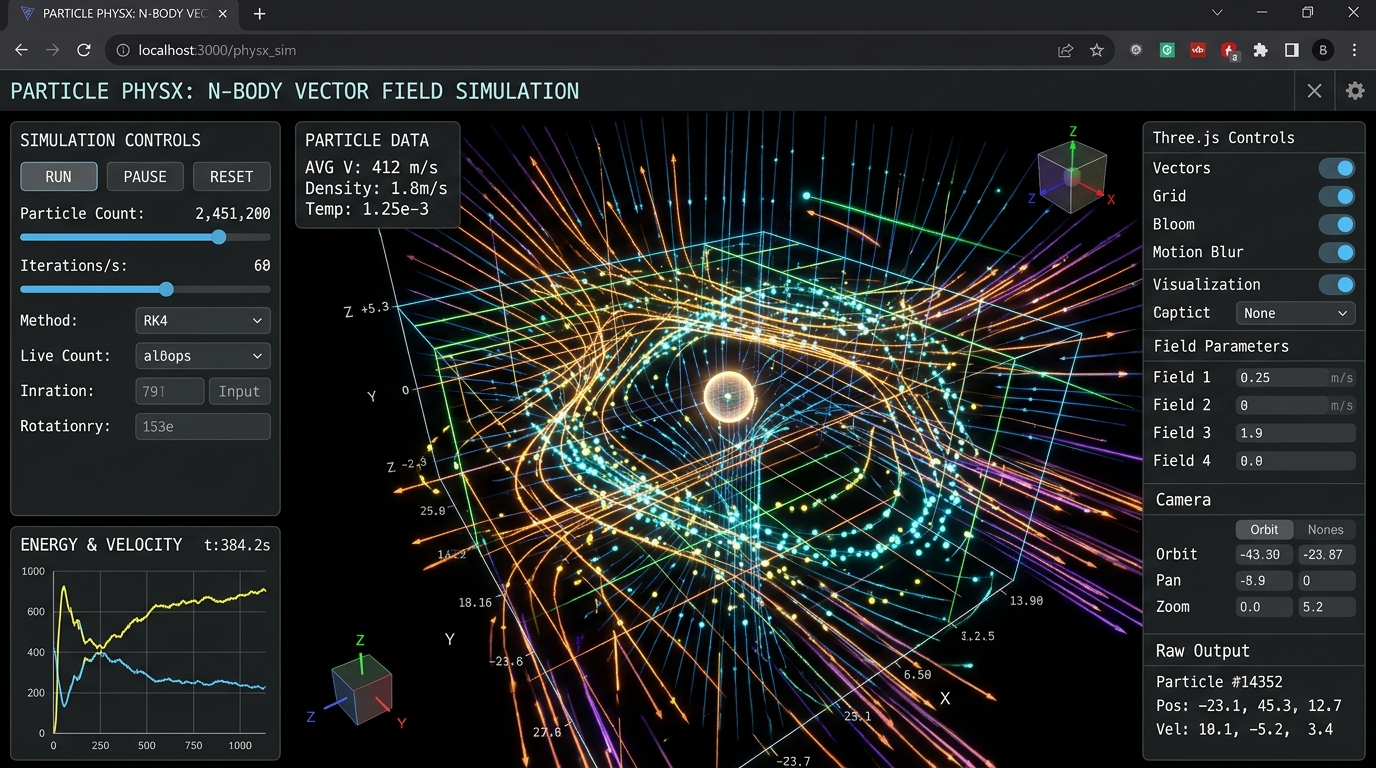The width and height of the screenshot is (1376, 768).
Task: Toggle the Visualization switch
Action: click(x=1336, y=285)
